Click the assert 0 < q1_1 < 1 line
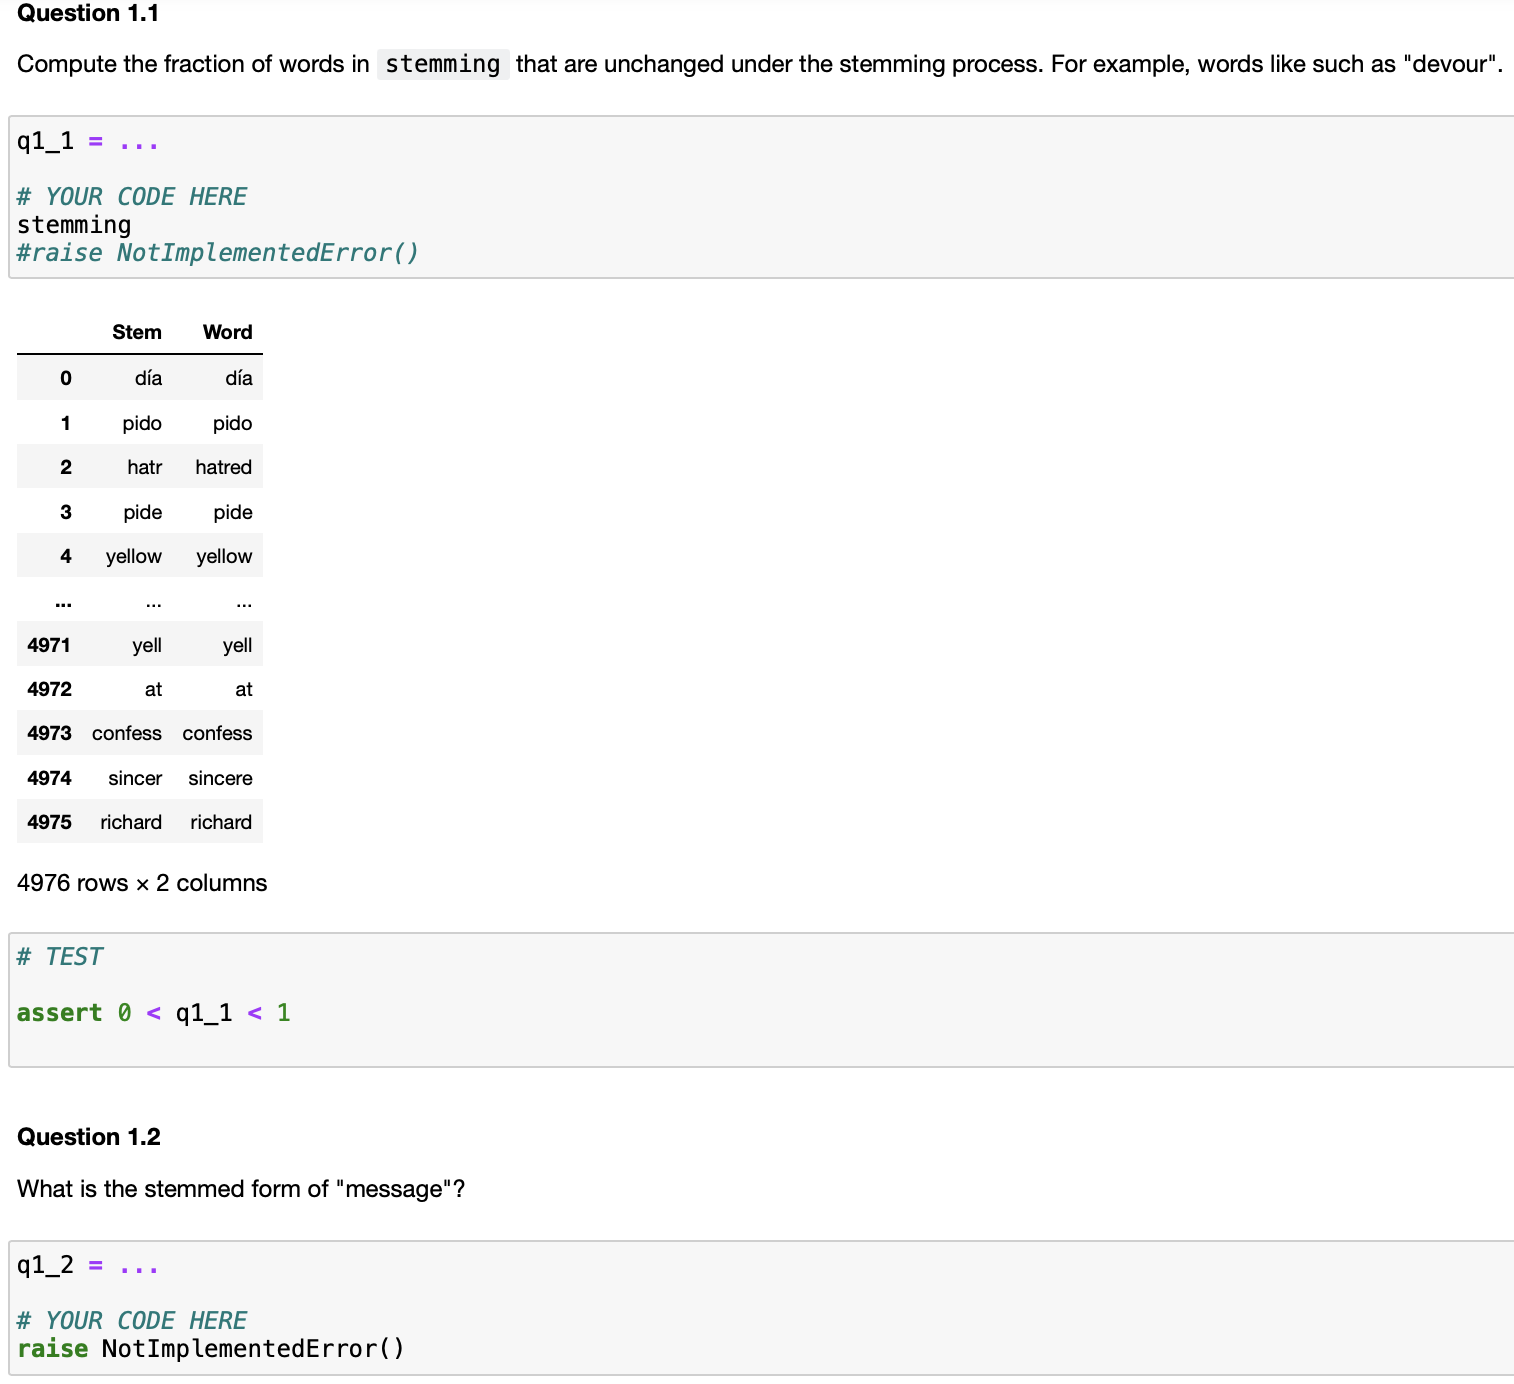The height and width of the screenshot is (1384, 1514). point(152,1012)
